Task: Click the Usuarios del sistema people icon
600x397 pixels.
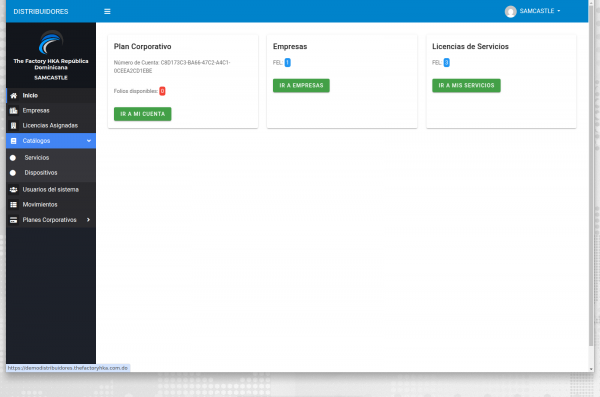Action: click(13, 190)
